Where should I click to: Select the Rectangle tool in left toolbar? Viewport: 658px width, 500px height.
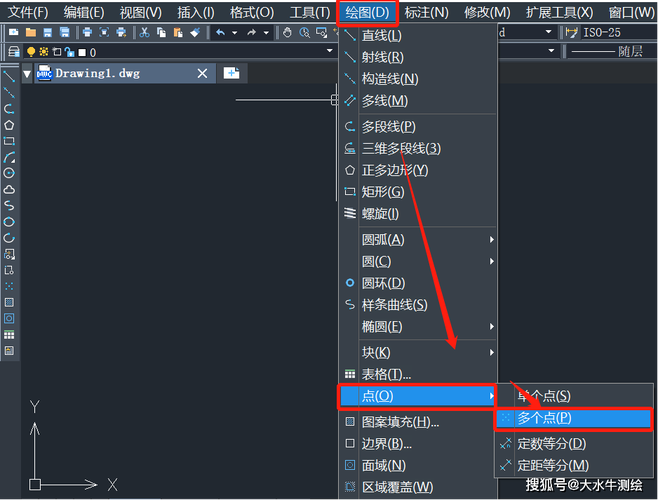[9, 141]
